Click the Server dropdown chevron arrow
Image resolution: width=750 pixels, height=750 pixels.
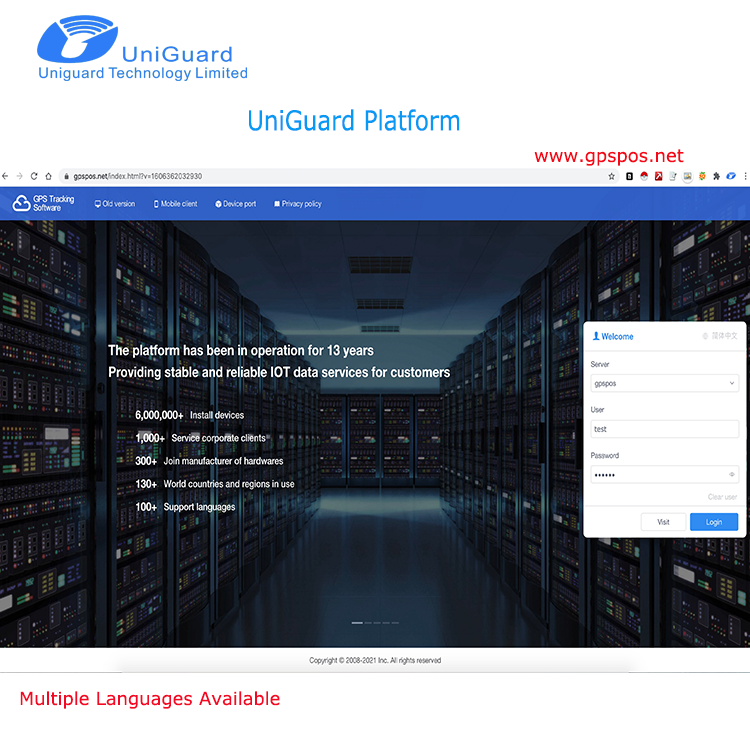(731, 383)
